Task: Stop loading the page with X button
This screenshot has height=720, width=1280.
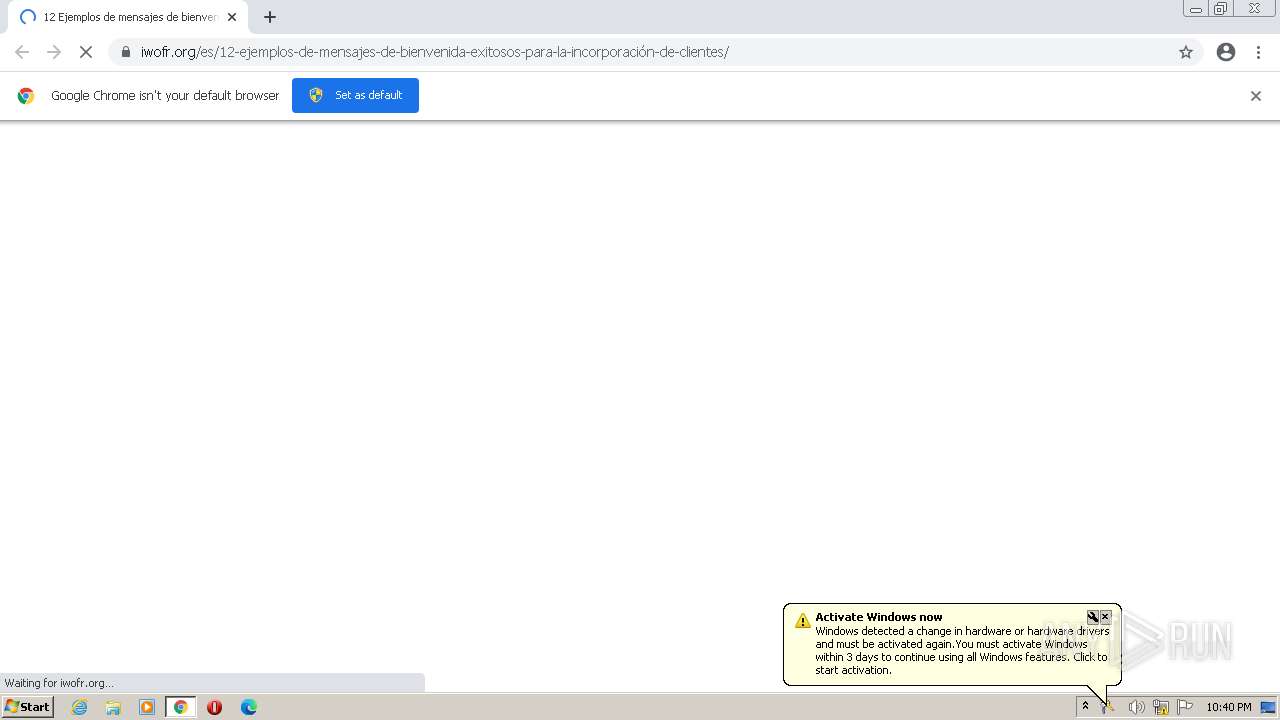Action: point(86,52)
